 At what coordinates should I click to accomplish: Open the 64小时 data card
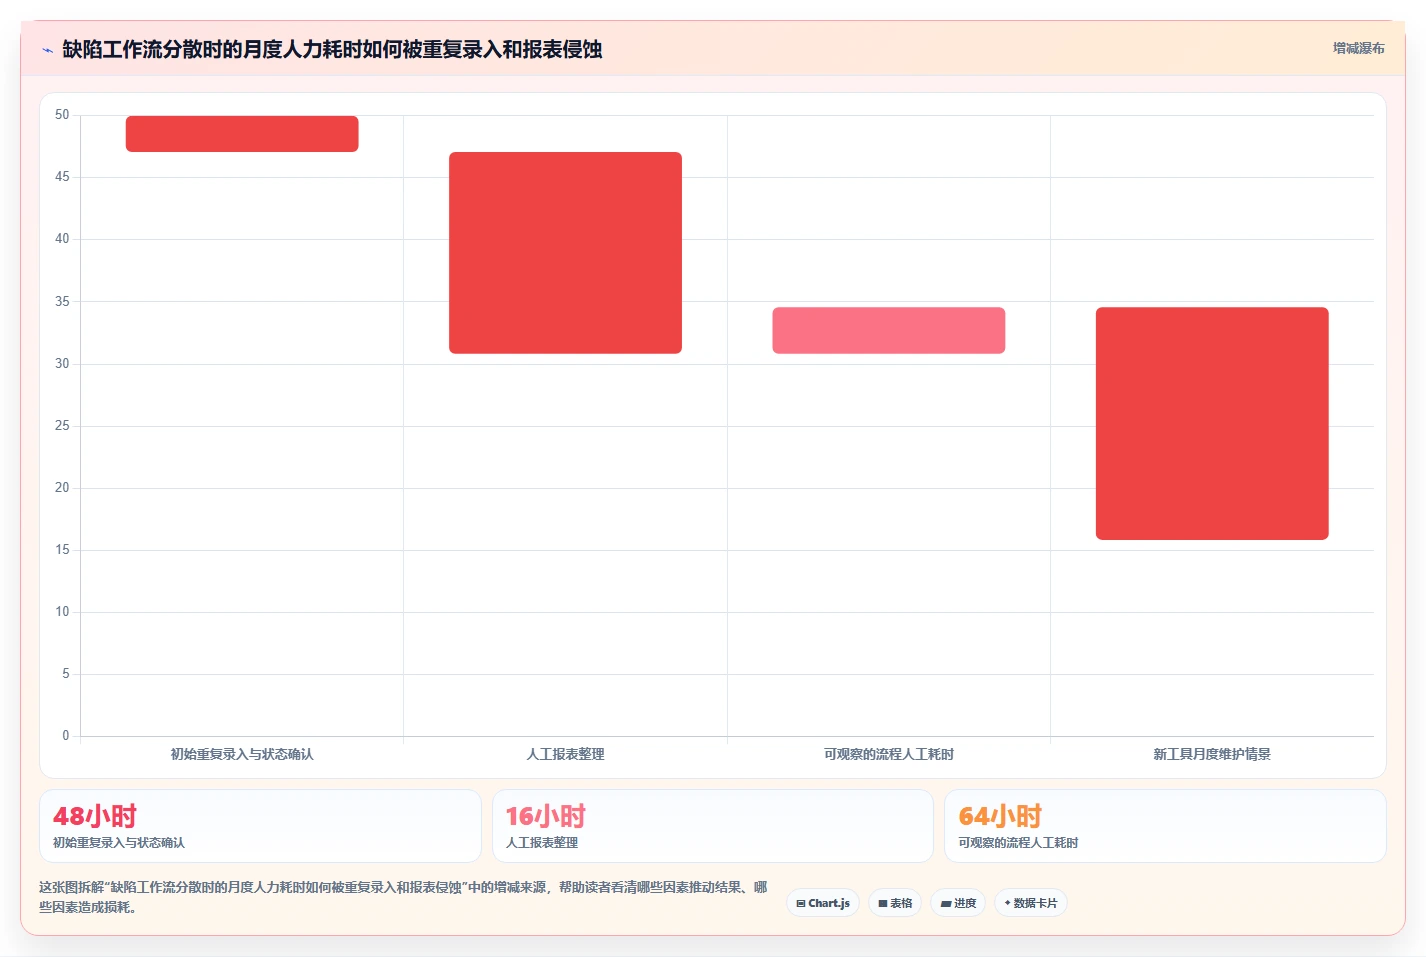click(1165, 826)
